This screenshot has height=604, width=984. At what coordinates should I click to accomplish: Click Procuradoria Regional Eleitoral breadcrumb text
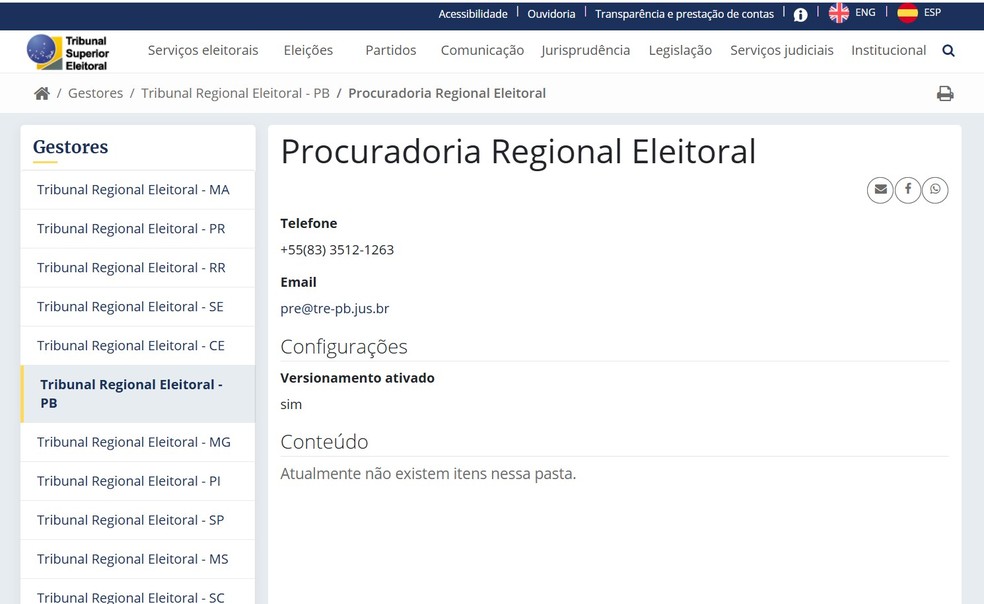(x=447, y=93)
